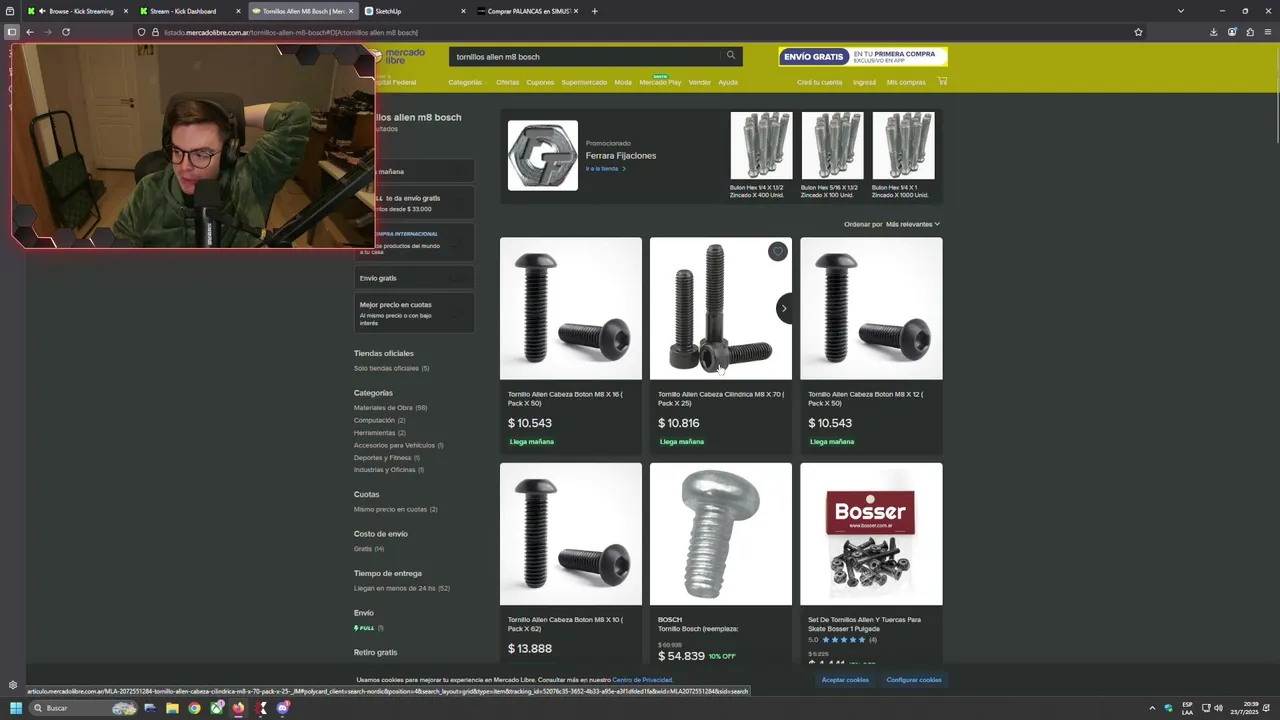1280x720 pixels.
Task: Filter by Accesorios para Vehículos category
Action: [x=398, y=445]
